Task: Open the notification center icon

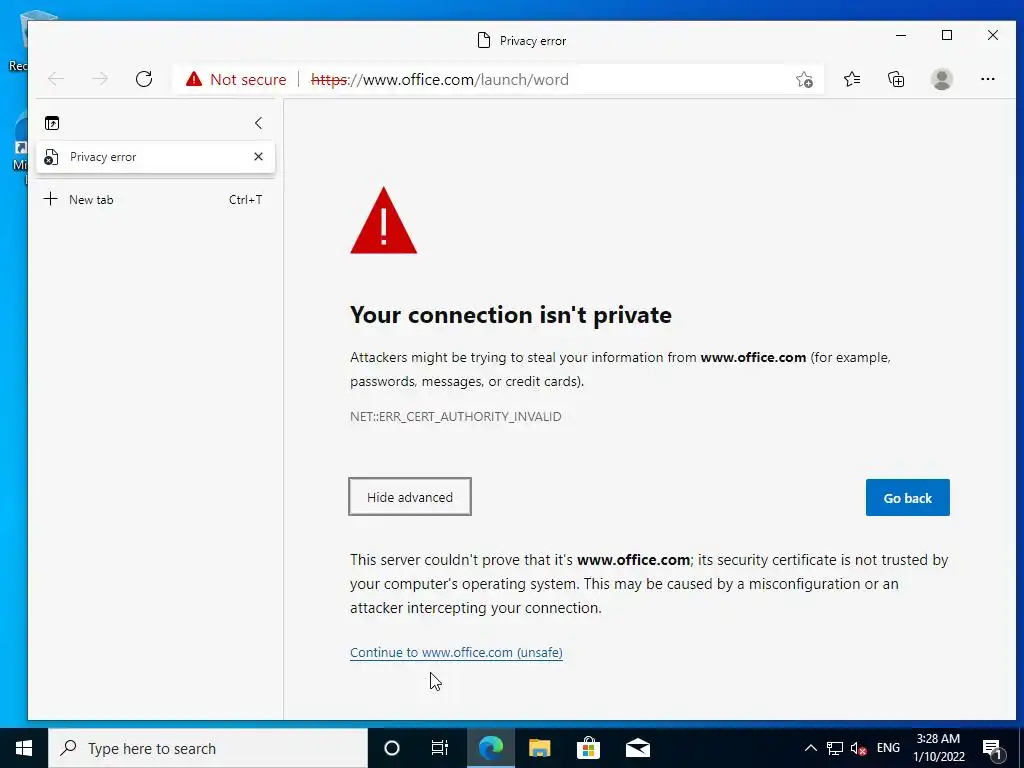Action: point(992,748)
